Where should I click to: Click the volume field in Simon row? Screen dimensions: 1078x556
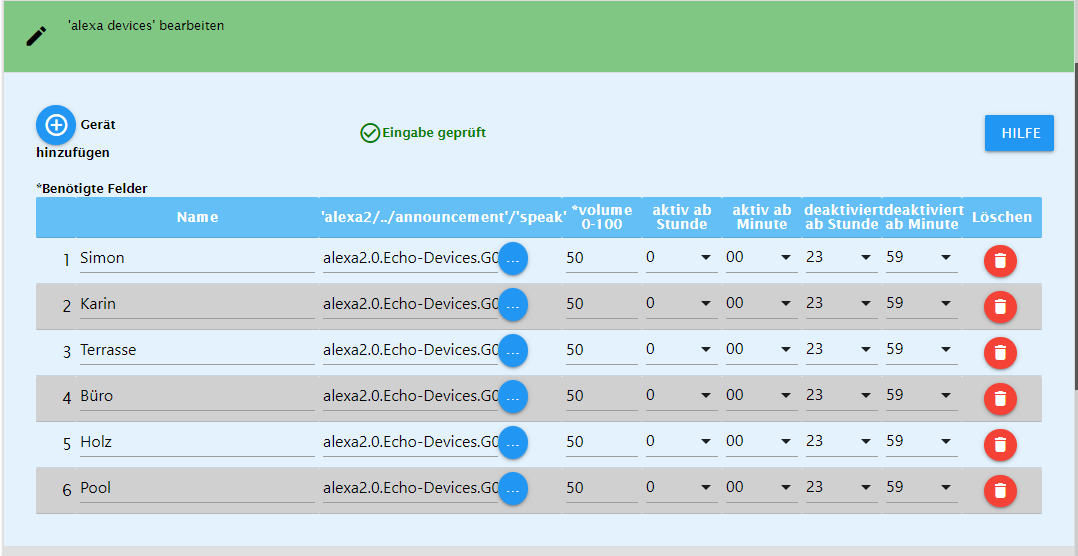[x=602, y=258]
